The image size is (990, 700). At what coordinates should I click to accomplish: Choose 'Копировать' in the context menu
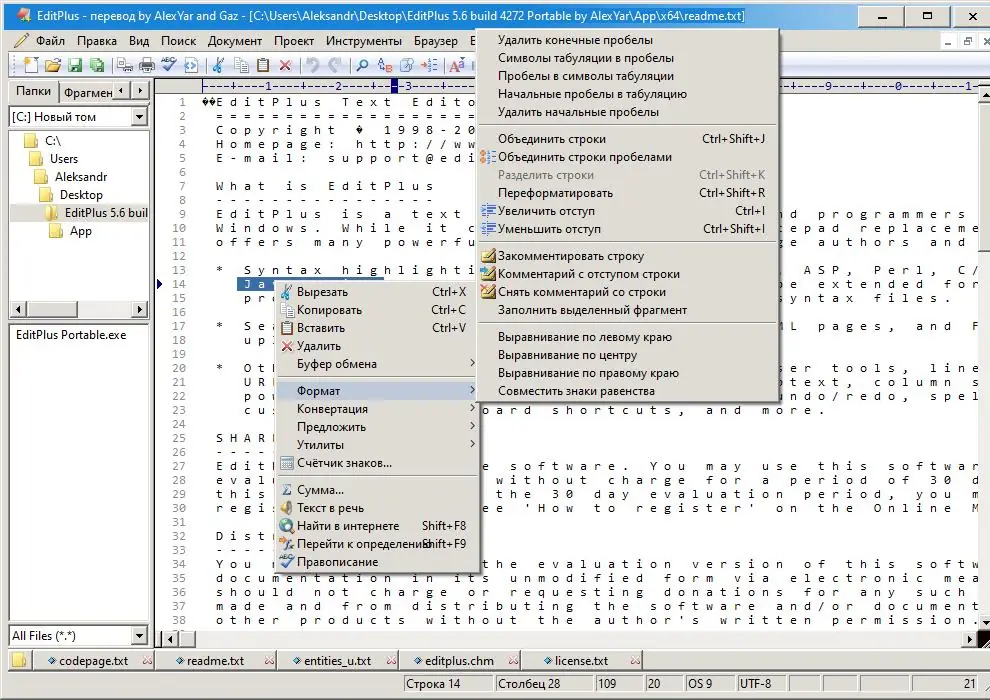click(376, 310)
